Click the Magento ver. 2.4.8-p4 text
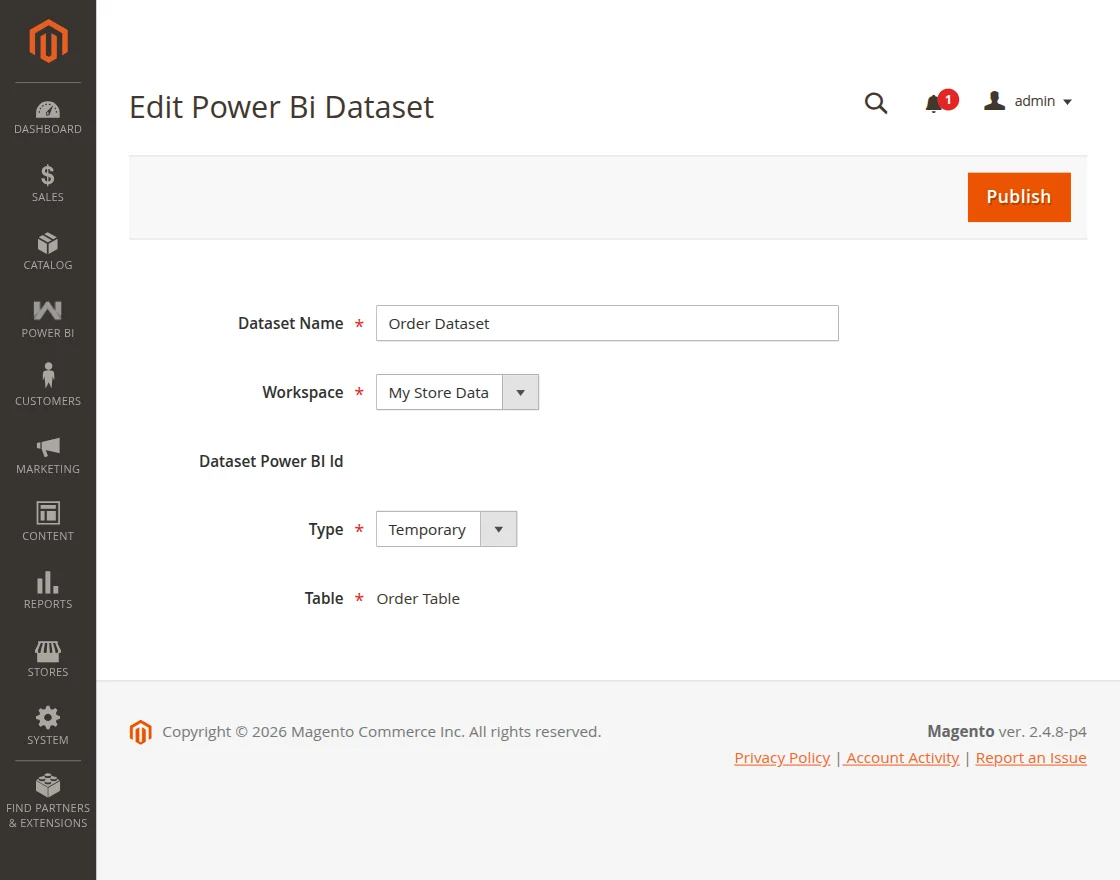 [x=1006, y=731]
